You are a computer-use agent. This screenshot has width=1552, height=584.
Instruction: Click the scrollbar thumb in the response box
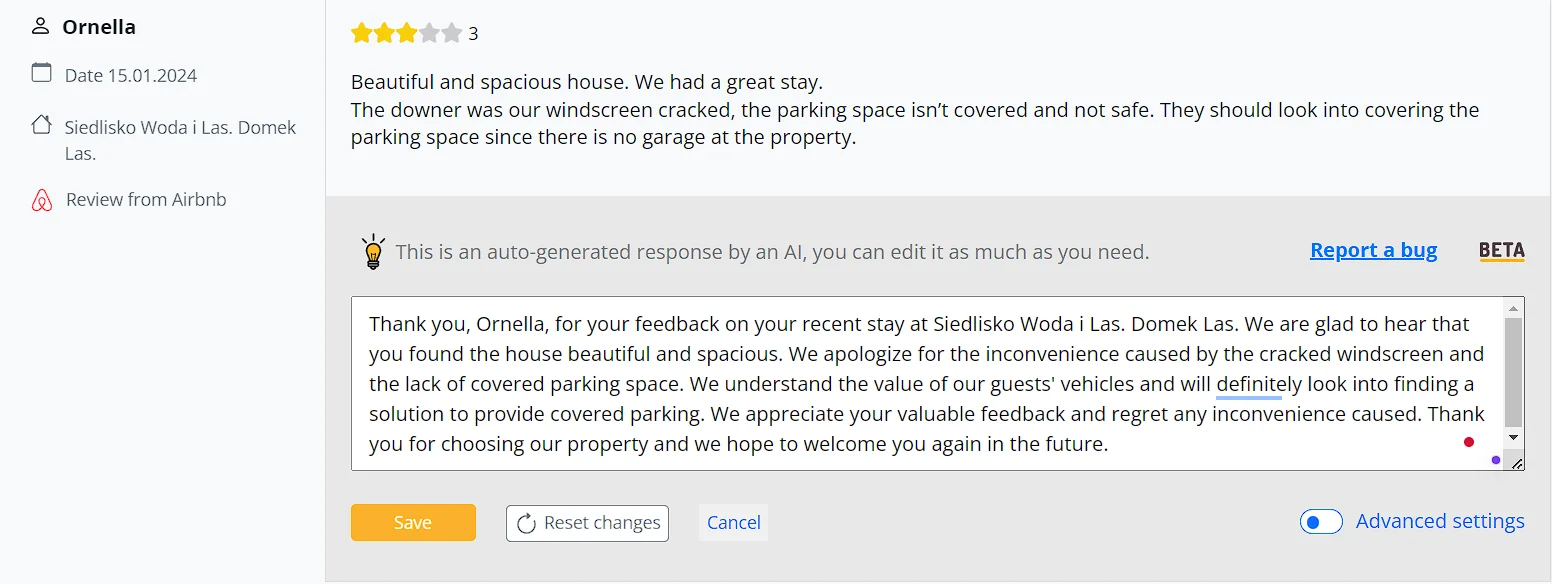point(1513,372)
